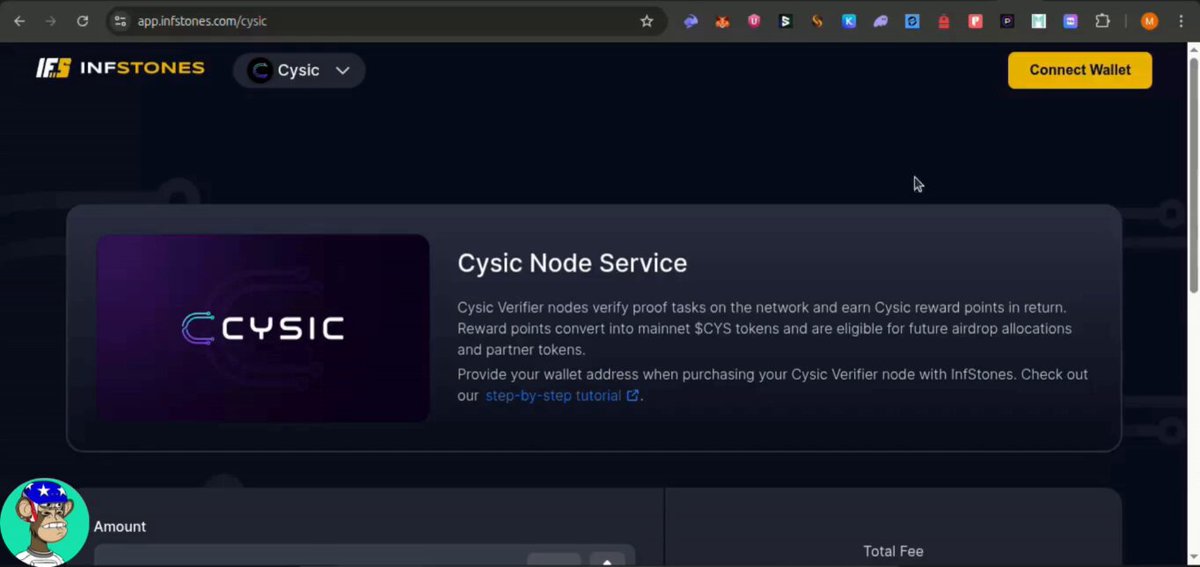Click the Amount label
This screenshot has width=1200, height=567.
click(x=120, y=527)
